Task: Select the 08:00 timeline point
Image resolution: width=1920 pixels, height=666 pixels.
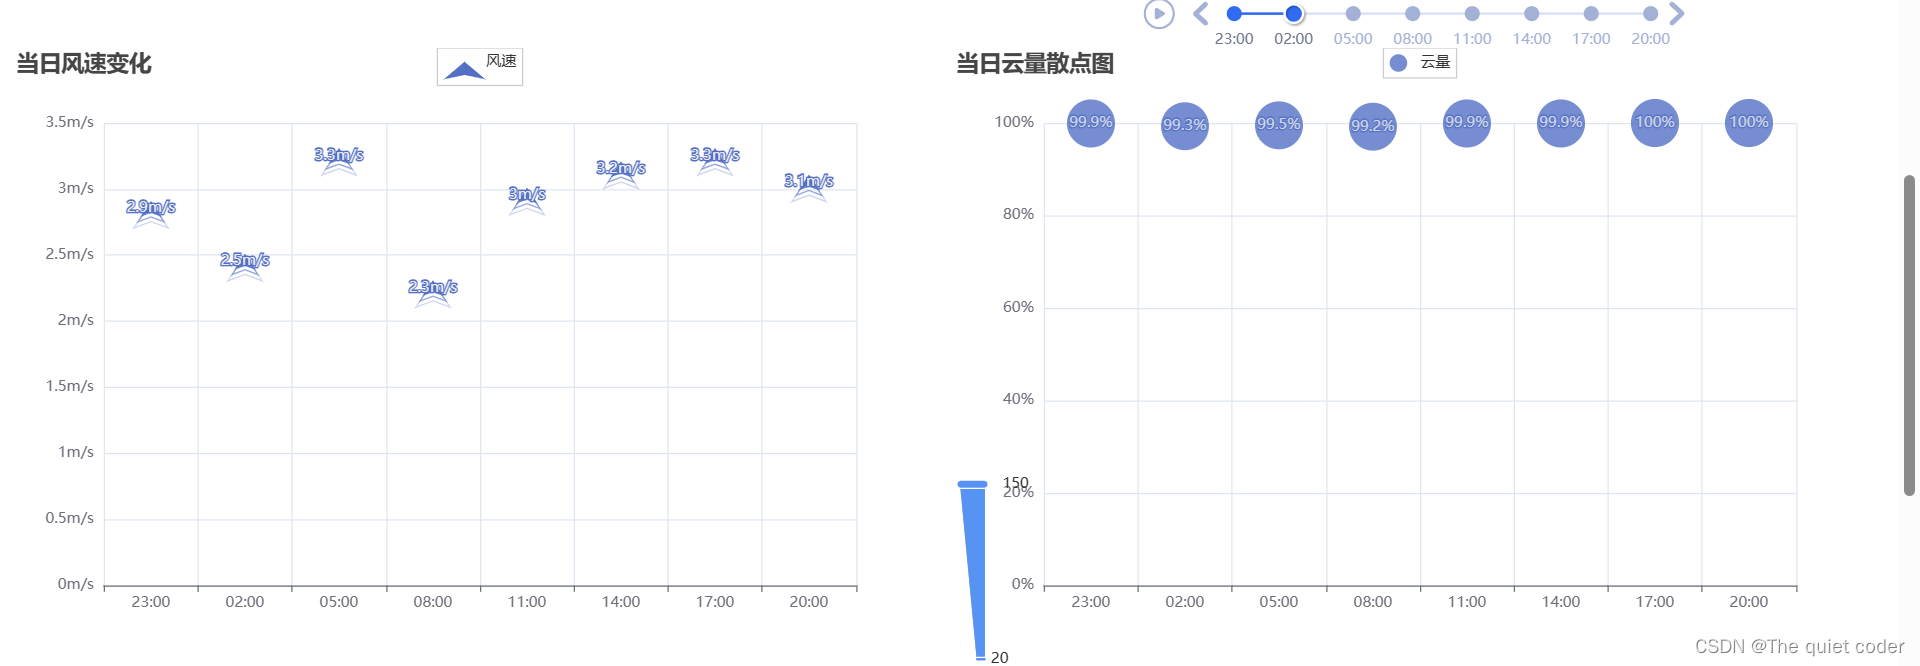Action: pyautogui.click(x=1413, y=14)
